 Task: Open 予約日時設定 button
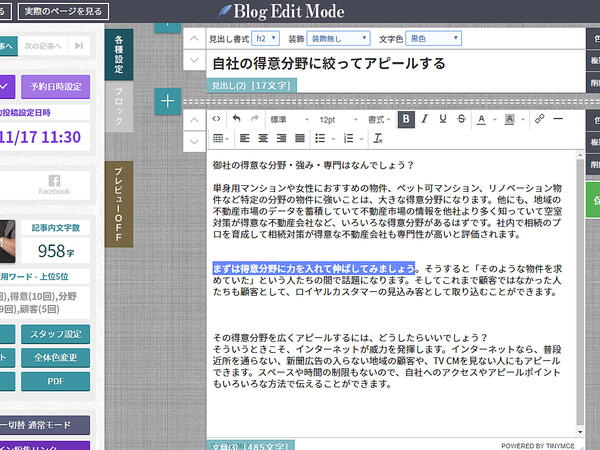point(55,87)
